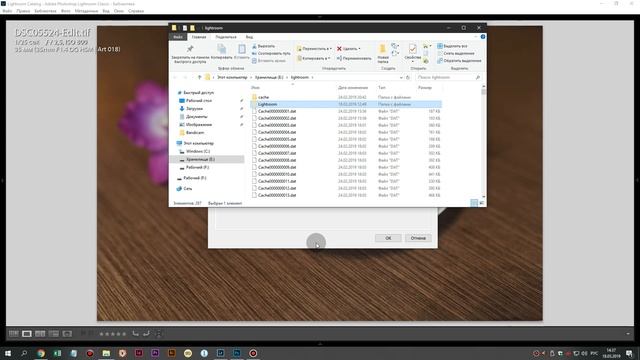Image resolution: width=640 pixels, height=360 pixels.
Task: Click the Отмена button in the dialog
Action: click(418, 238)
